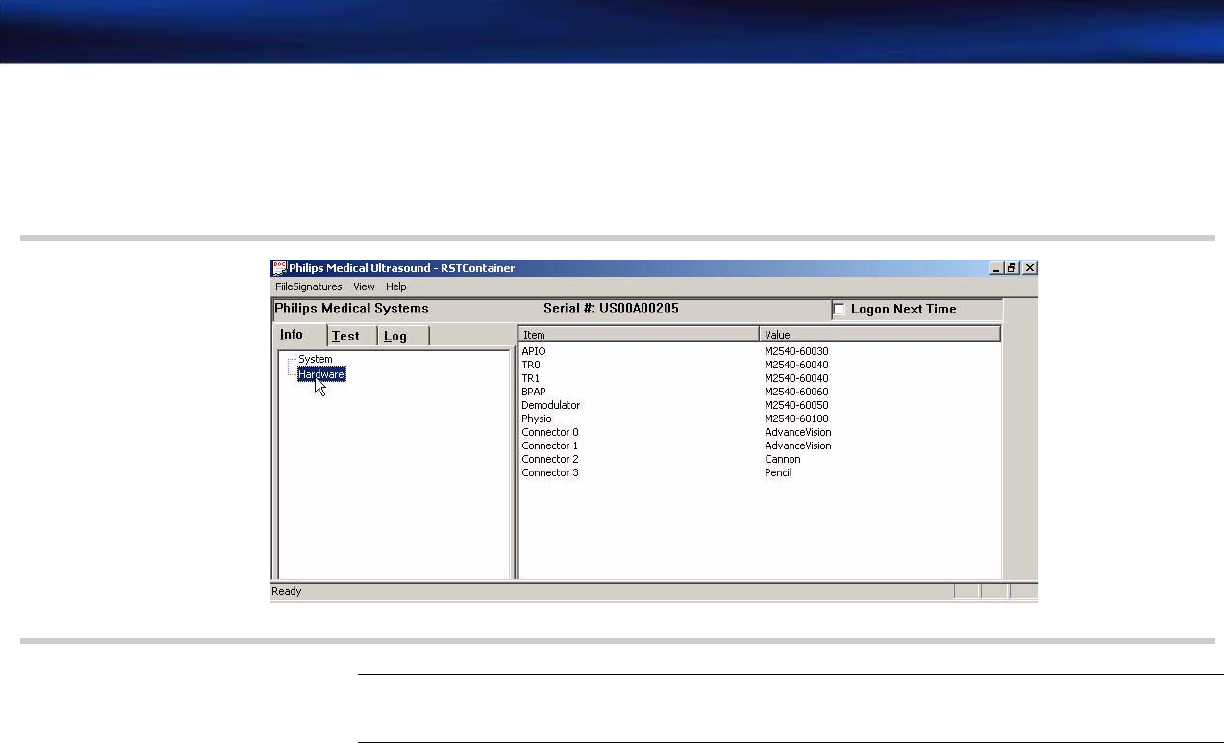1224x749 pixels.
Task: Click the Serial # US00A00205 label
Action: 611,309
